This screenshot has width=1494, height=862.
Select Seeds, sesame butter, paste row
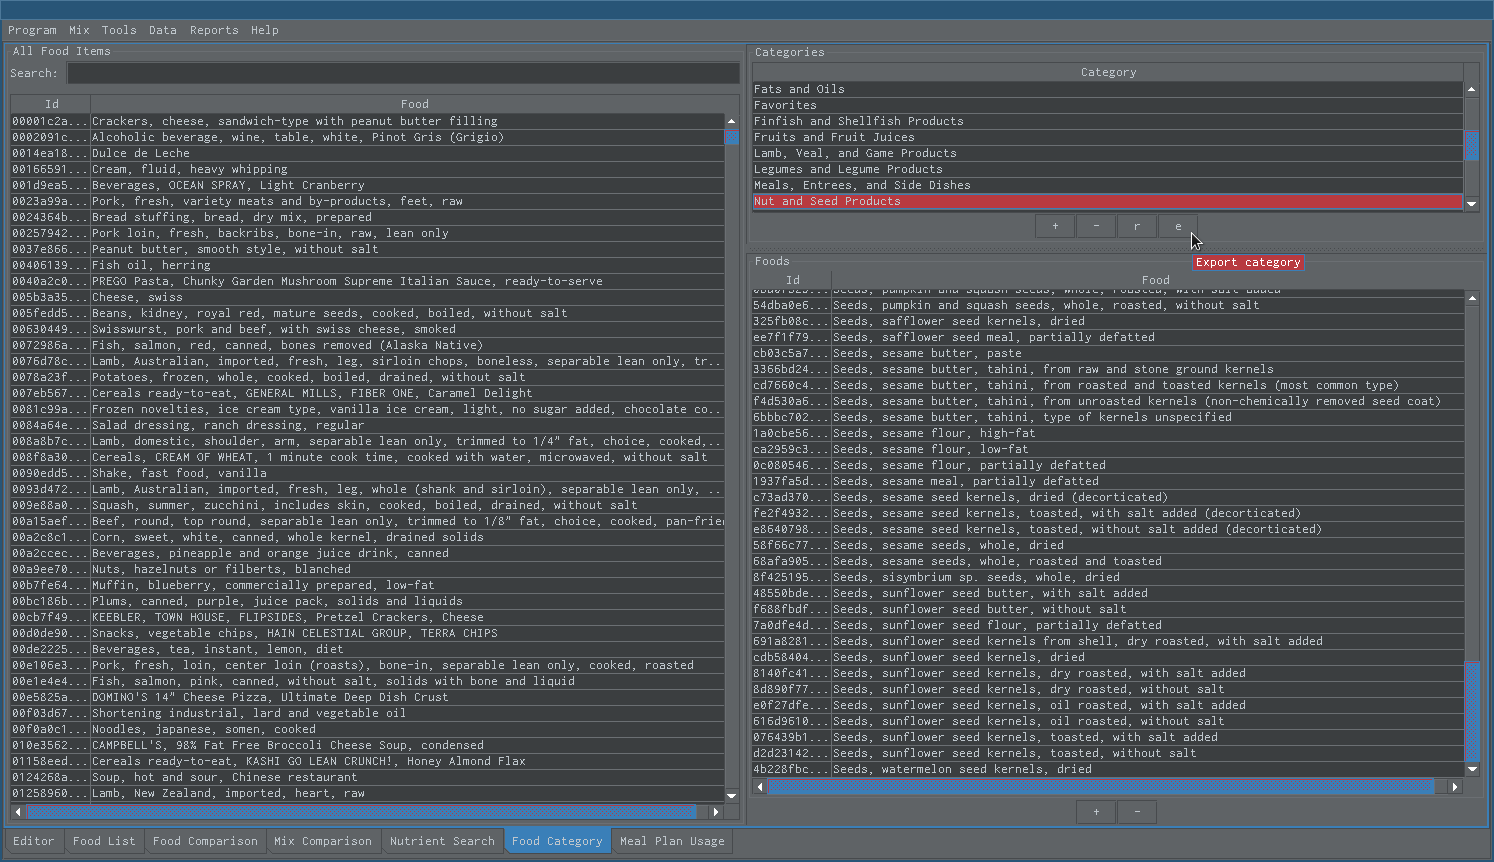pos(1108,353)
